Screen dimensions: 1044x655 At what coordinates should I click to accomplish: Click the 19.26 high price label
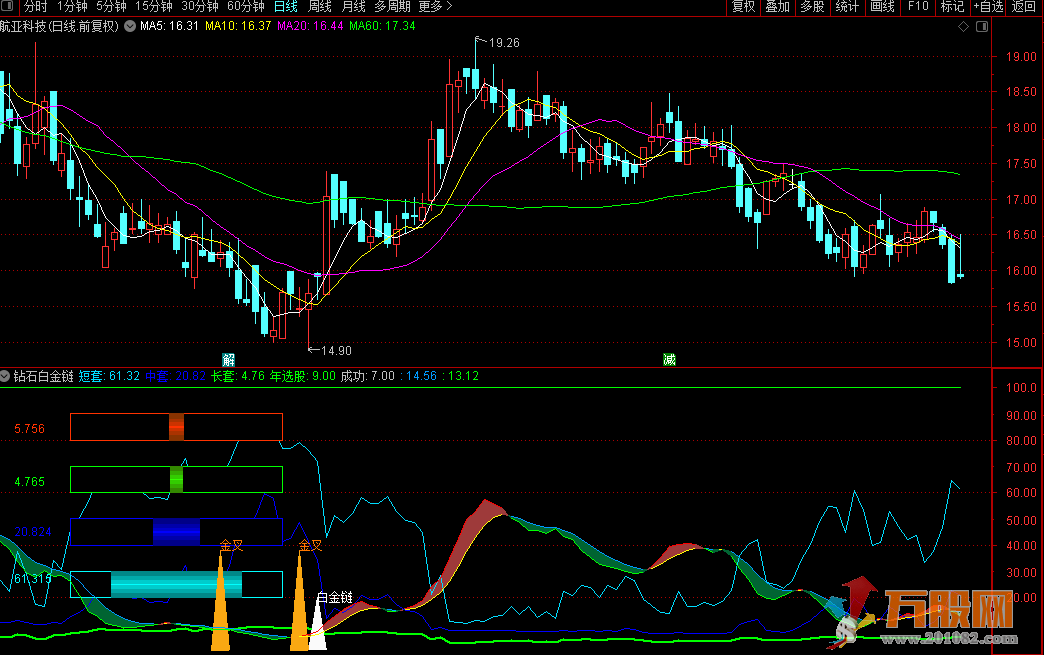click(x=504, y=43)
